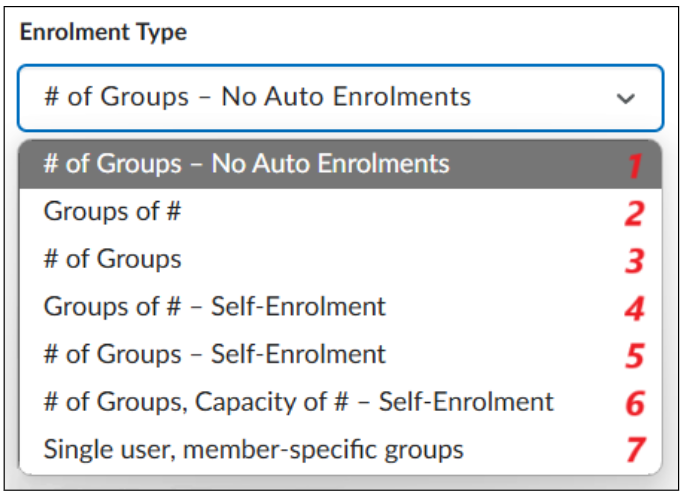Click 'member-specific groups' text in last option

323,451
